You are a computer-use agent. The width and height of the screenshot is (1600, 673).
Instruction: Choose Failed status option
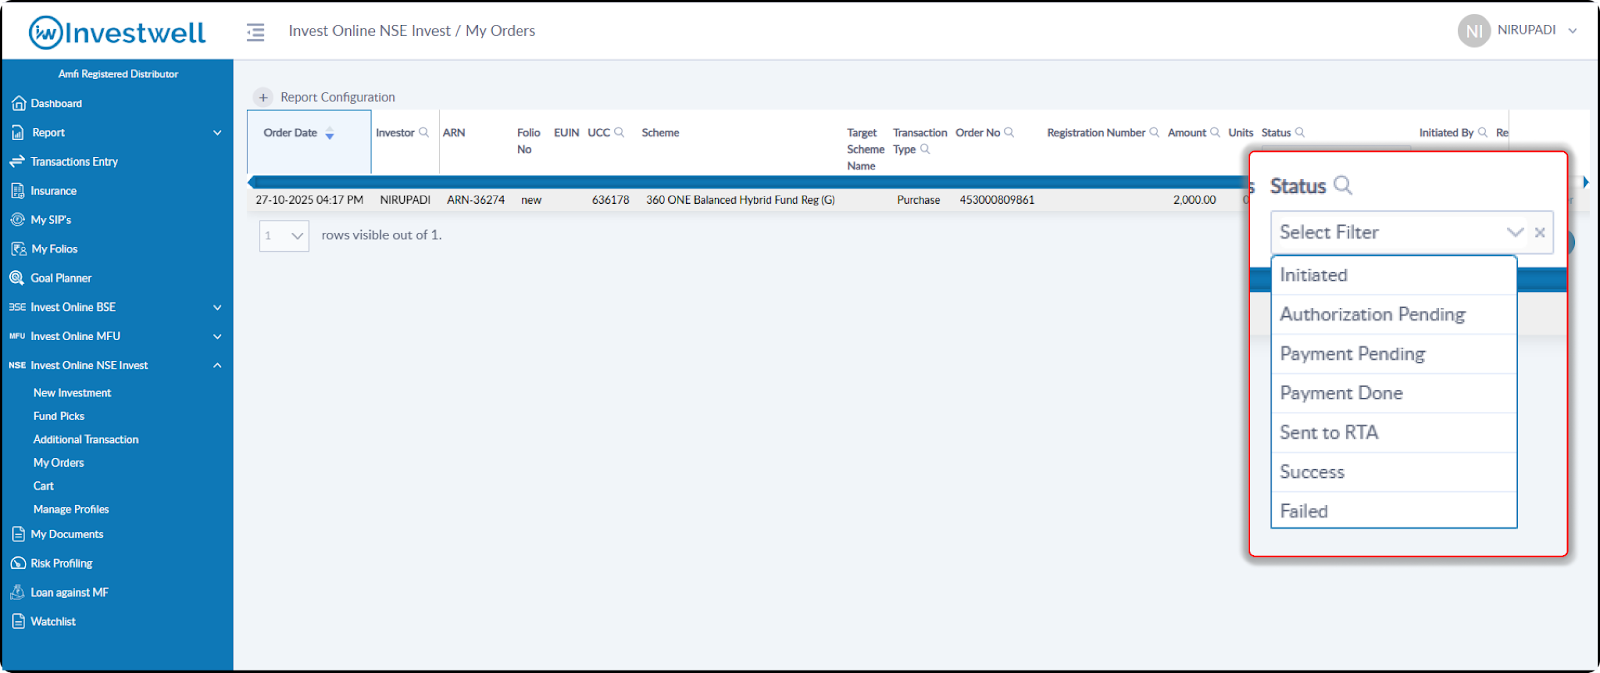click(x=1394, y=511)
